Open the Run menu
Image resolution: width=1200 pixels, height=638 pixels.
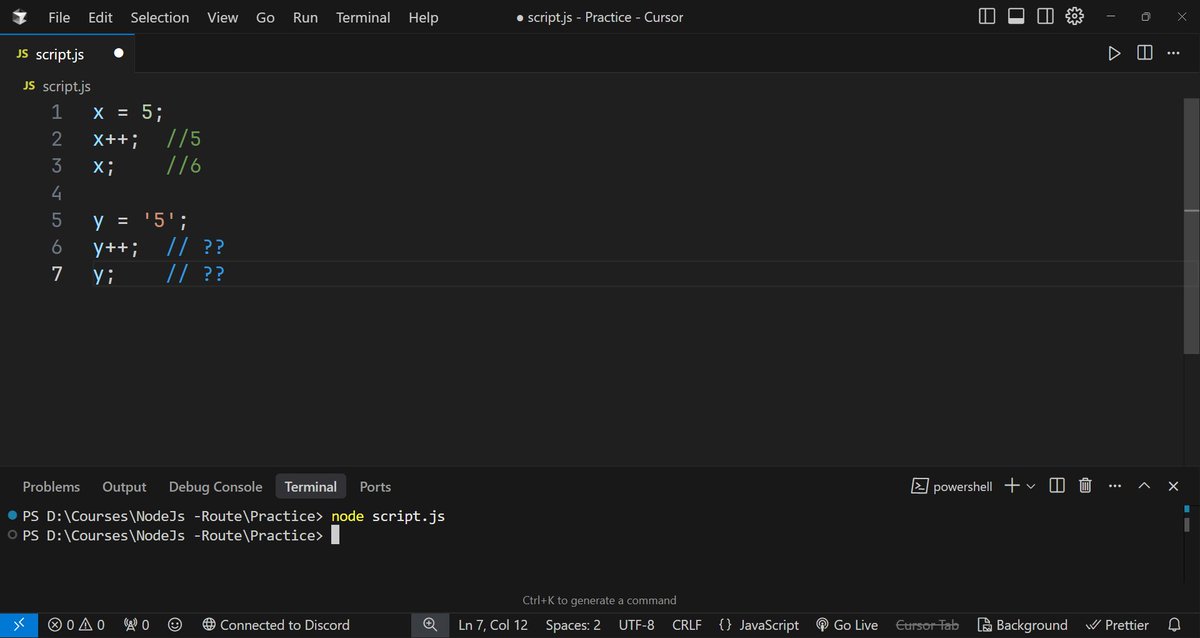click(305, 18)
